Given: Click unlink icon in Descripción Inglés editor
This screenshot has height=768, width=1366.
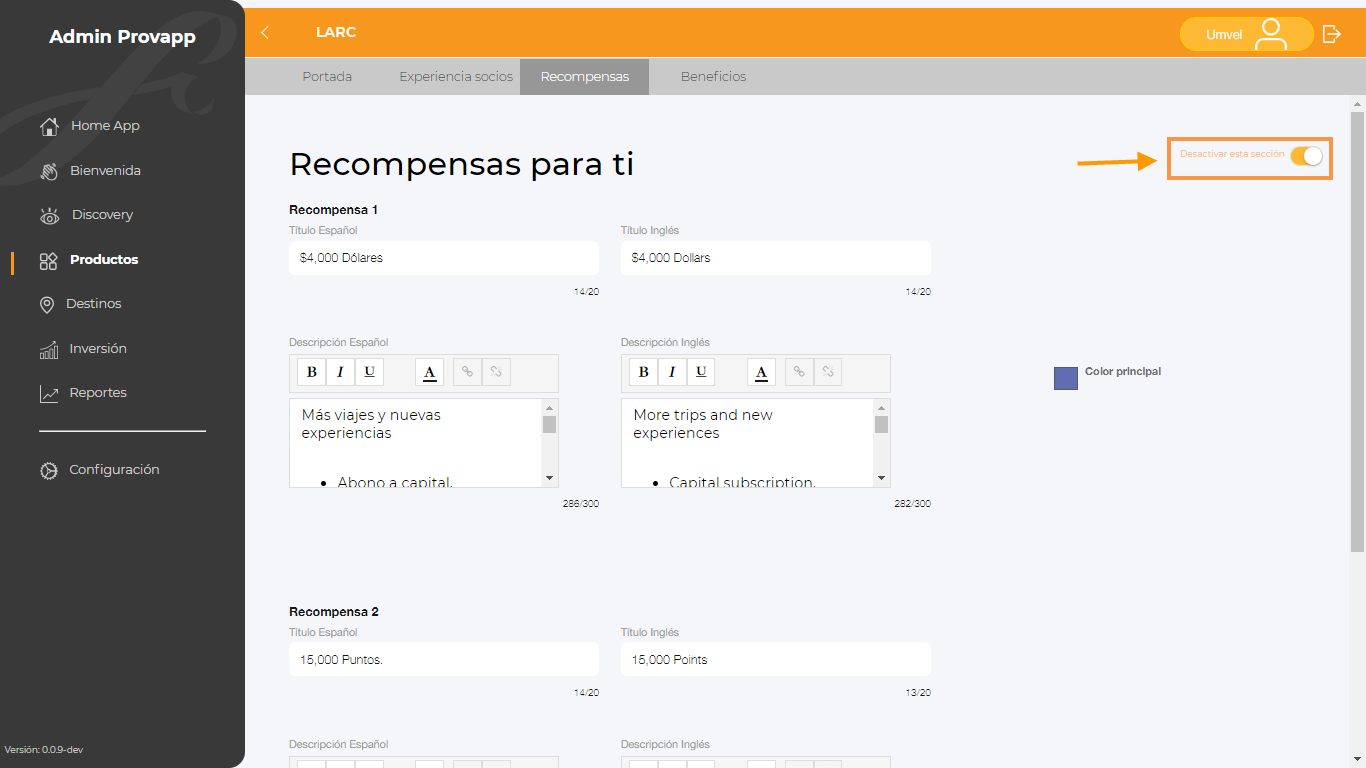Looking at the screenshot, I should pyautogui.click(x=828, y=372).
